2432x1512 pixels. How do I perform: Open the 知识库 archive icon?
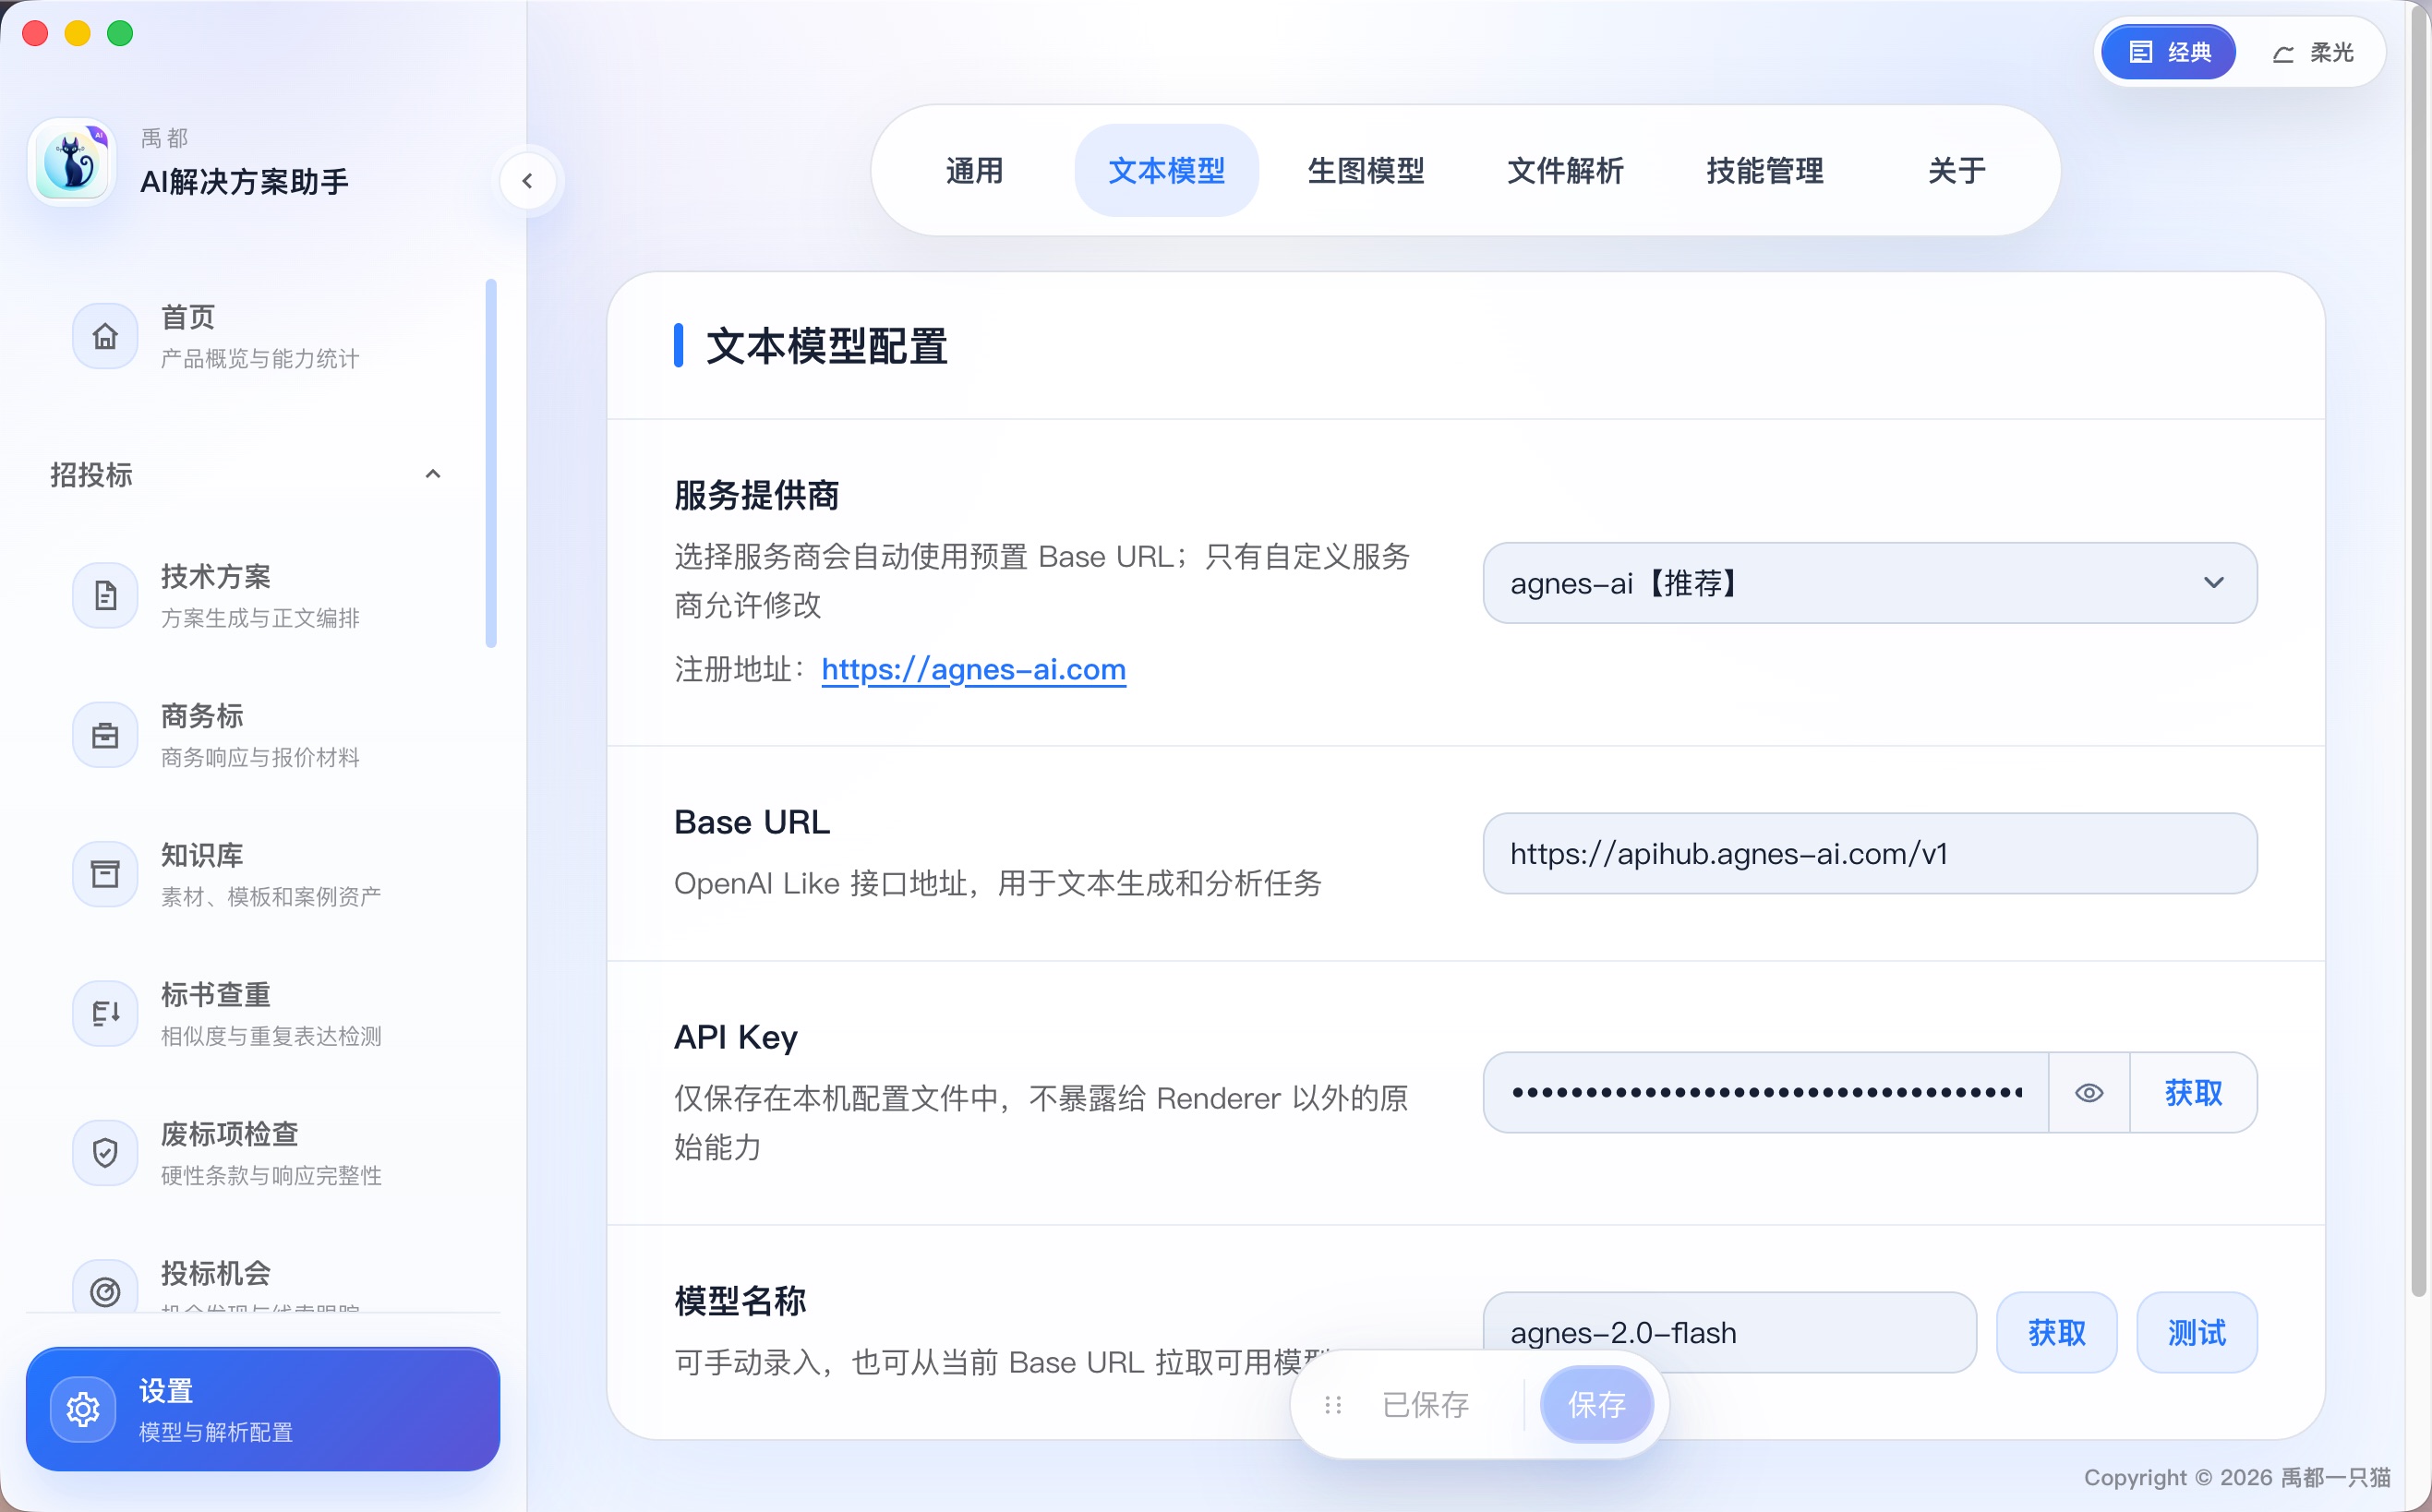click(105, 874)
